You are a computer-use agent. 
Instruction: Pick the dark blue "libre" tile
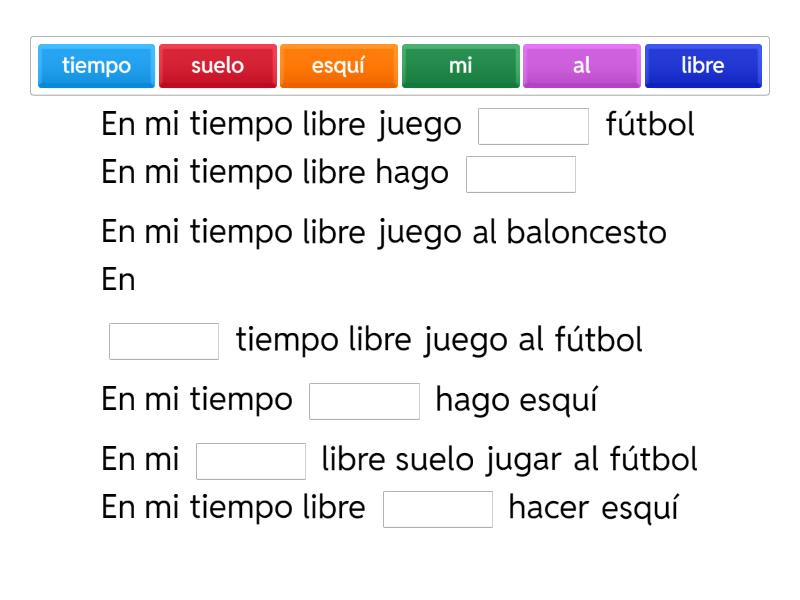[703, 66]
